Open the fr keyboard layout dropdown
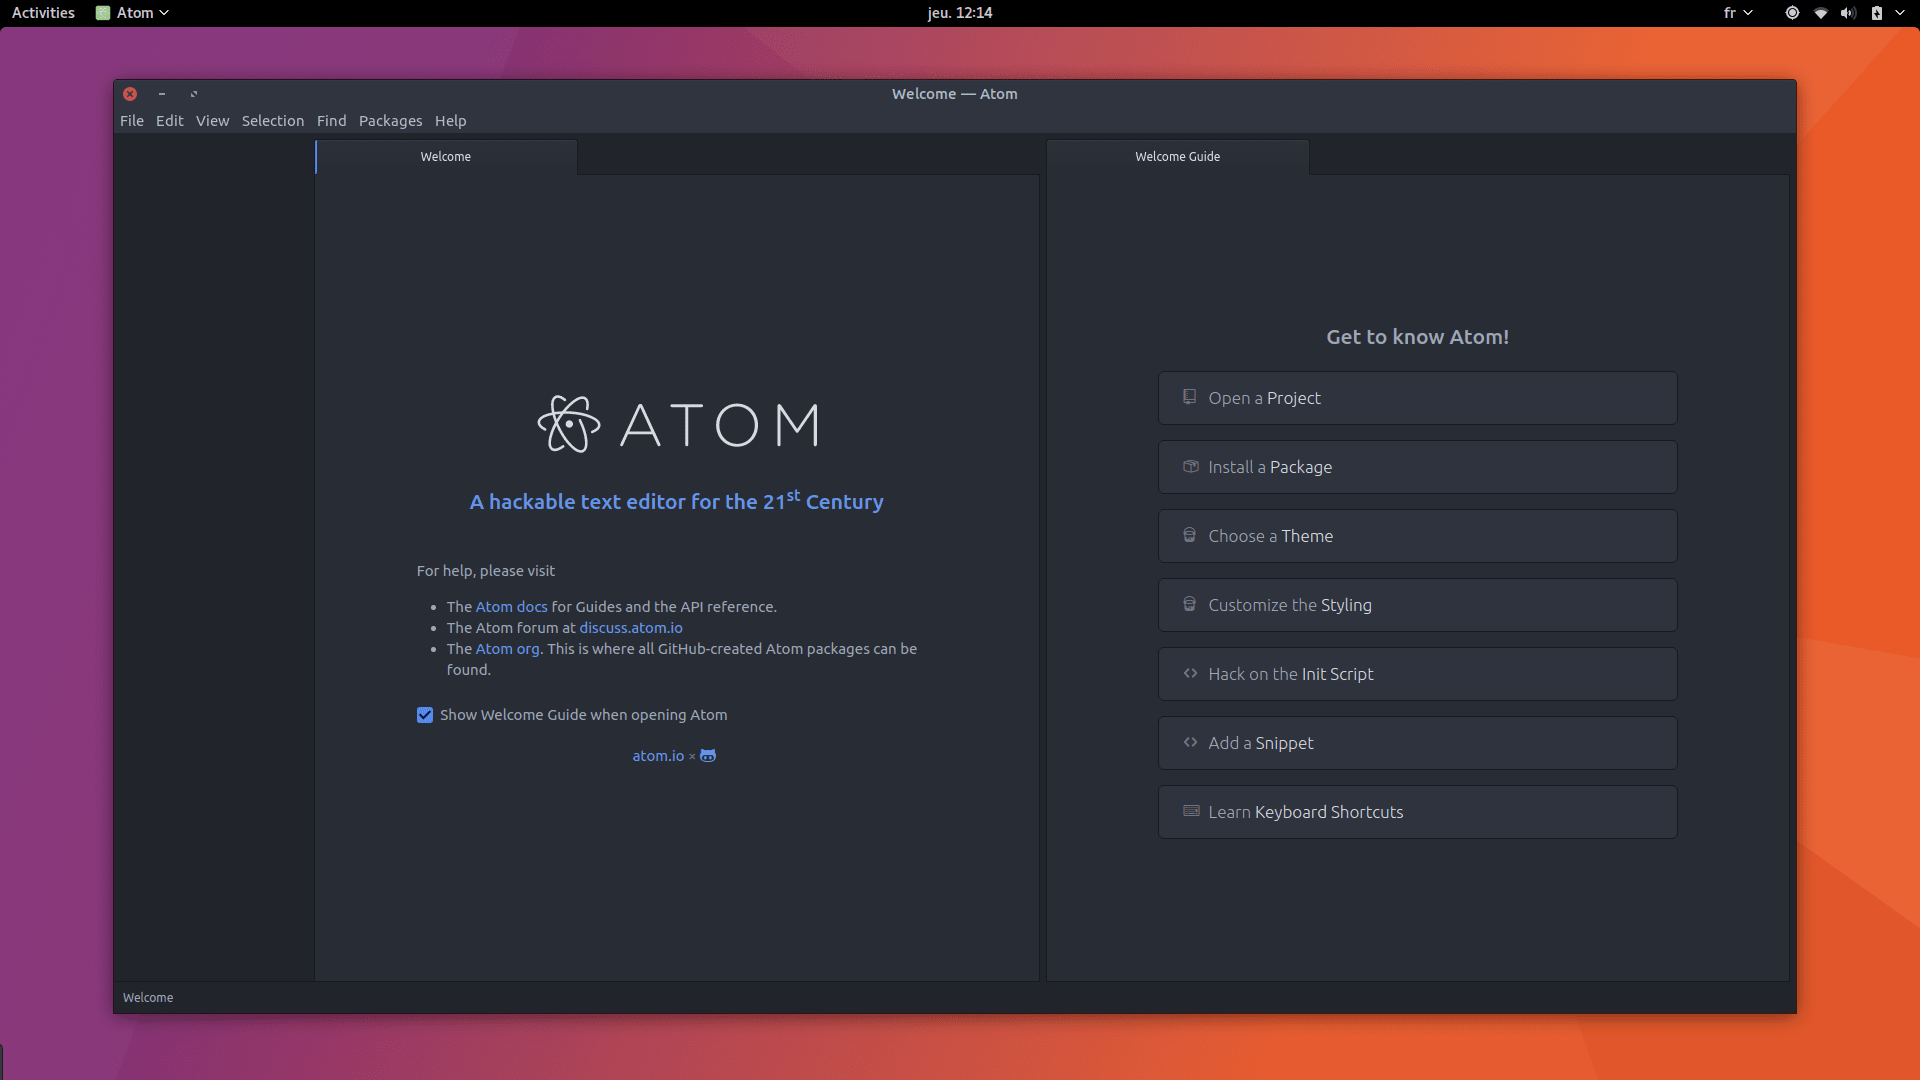 click(1737, 13)
